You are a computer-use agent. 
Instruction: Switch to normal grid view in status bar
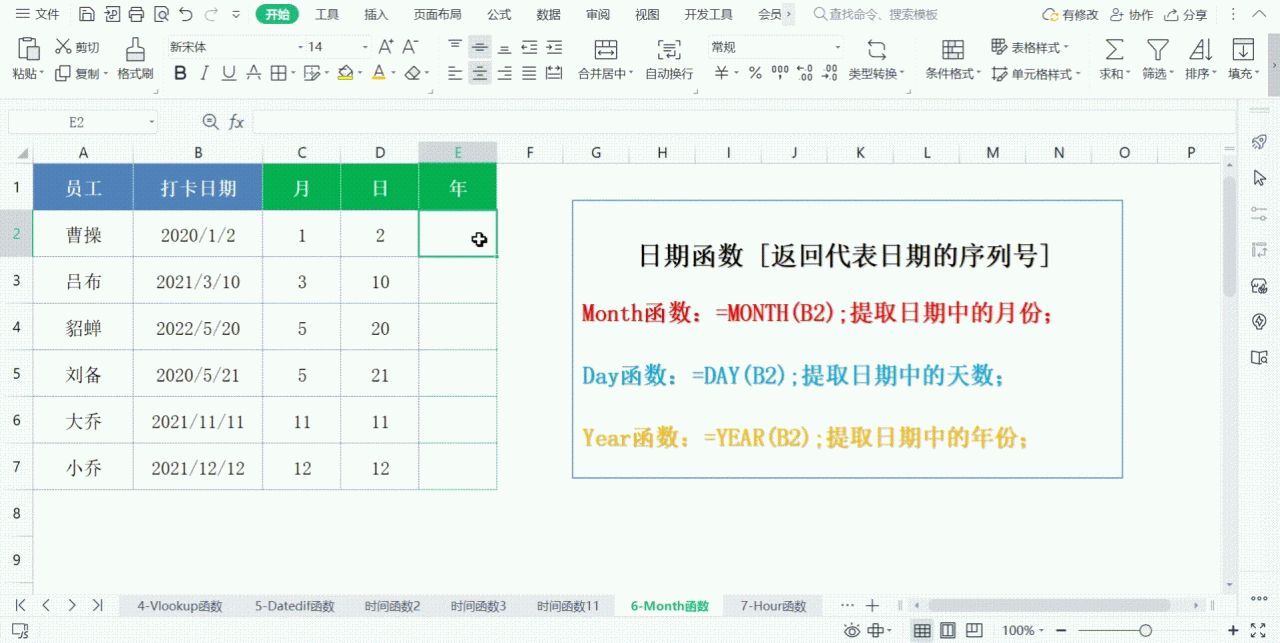point(922,631)
